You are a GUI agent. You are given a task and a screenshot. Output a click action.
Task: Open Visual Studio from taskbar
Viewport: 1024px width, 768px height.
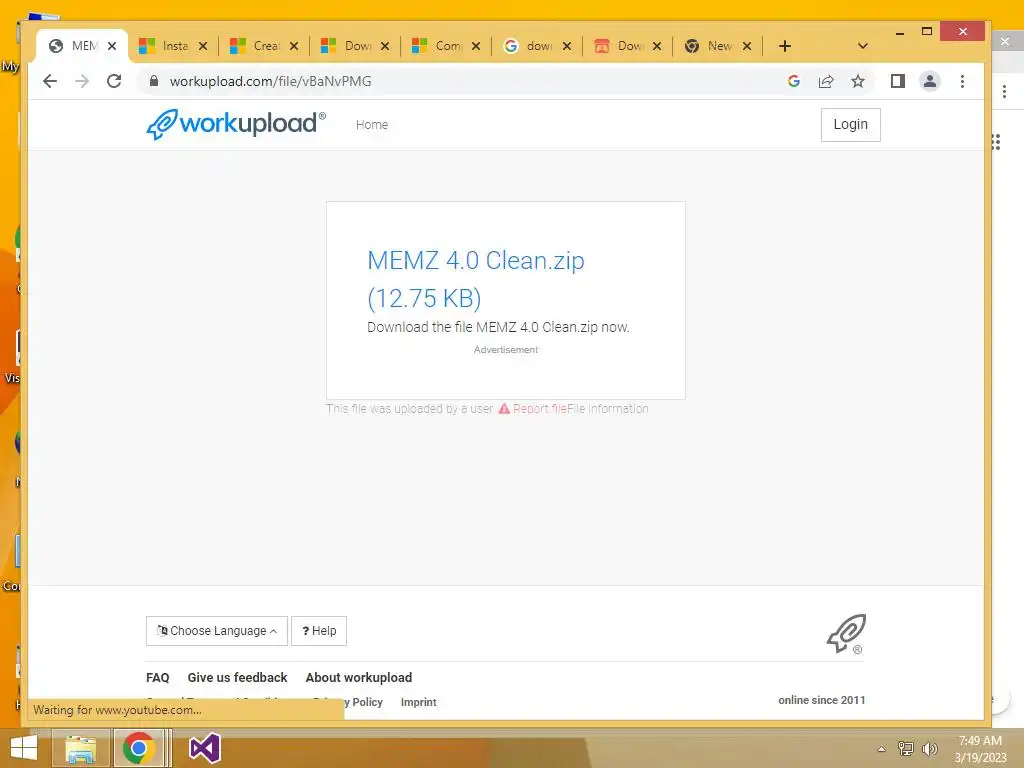(204, 748)
